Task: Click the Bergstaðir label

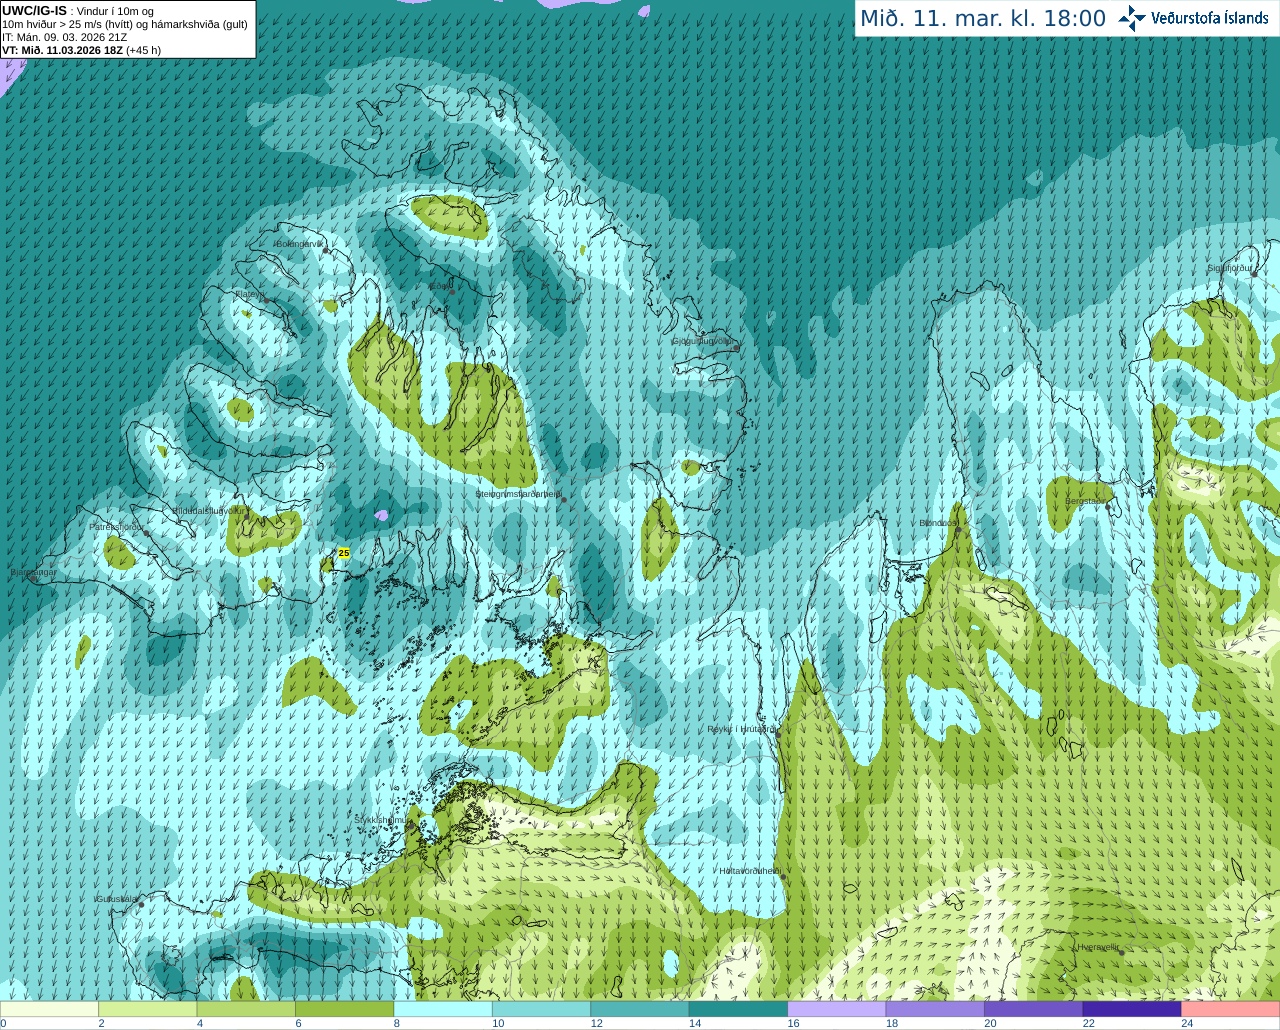Action: pyautogui.click(x=1087, y=501)
